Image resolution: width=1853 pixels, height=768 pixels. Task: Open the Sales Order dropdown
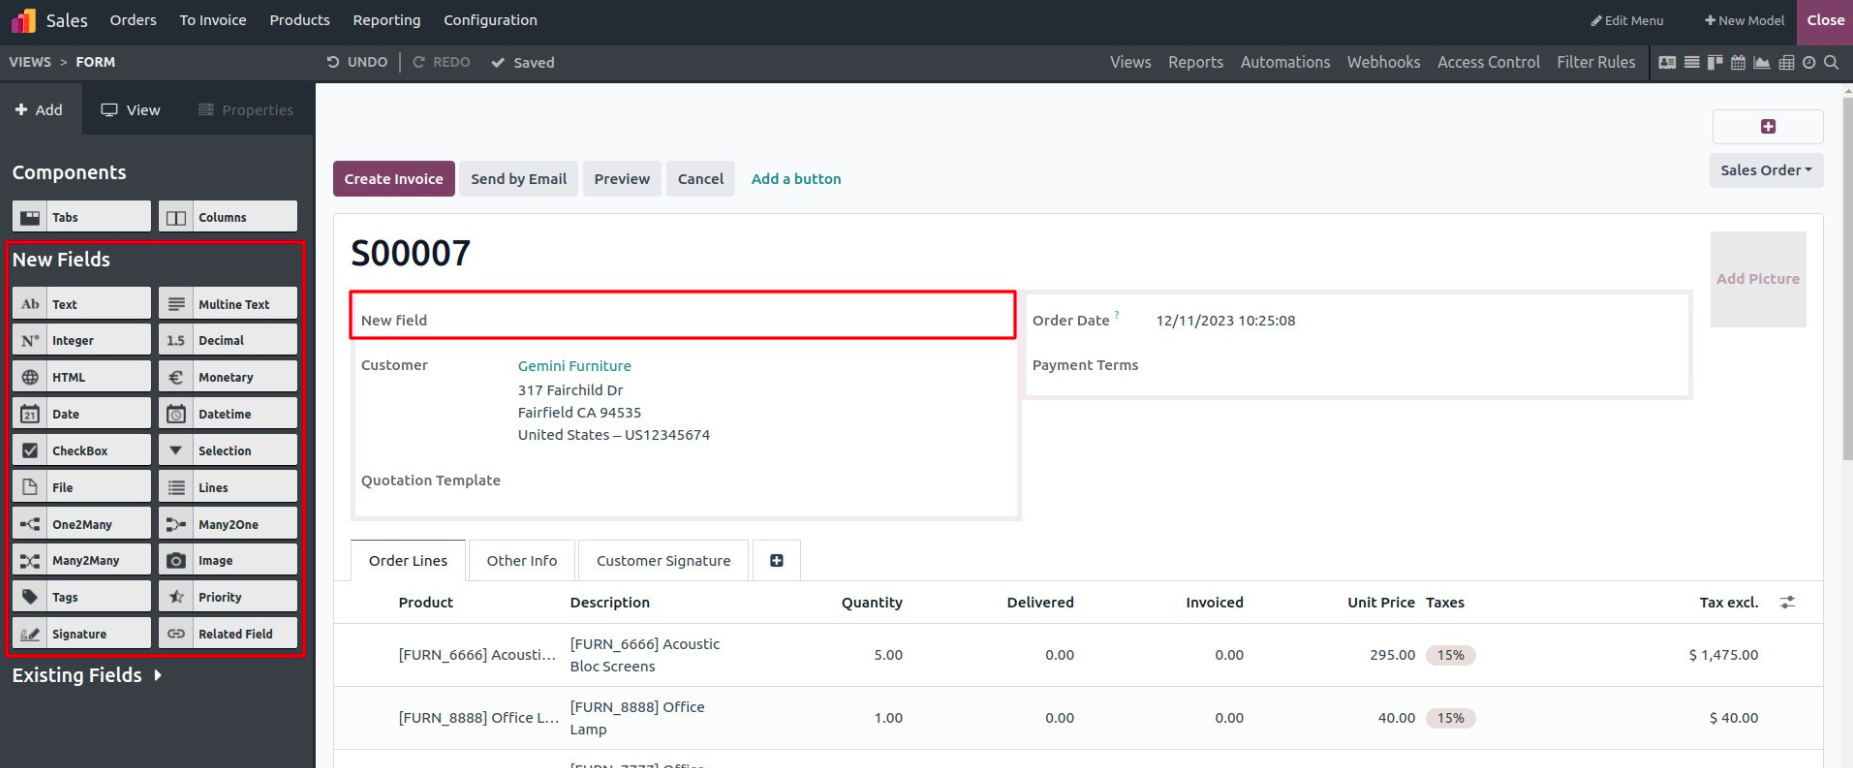point(1766,170)
